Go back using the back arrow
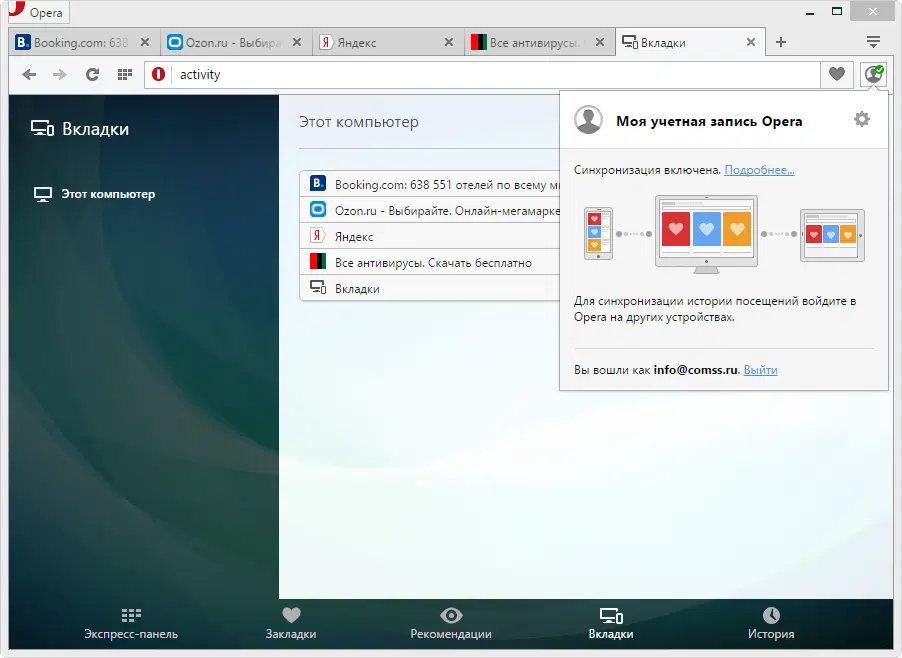This screenshot has width=902, height=658. point(29,74)
